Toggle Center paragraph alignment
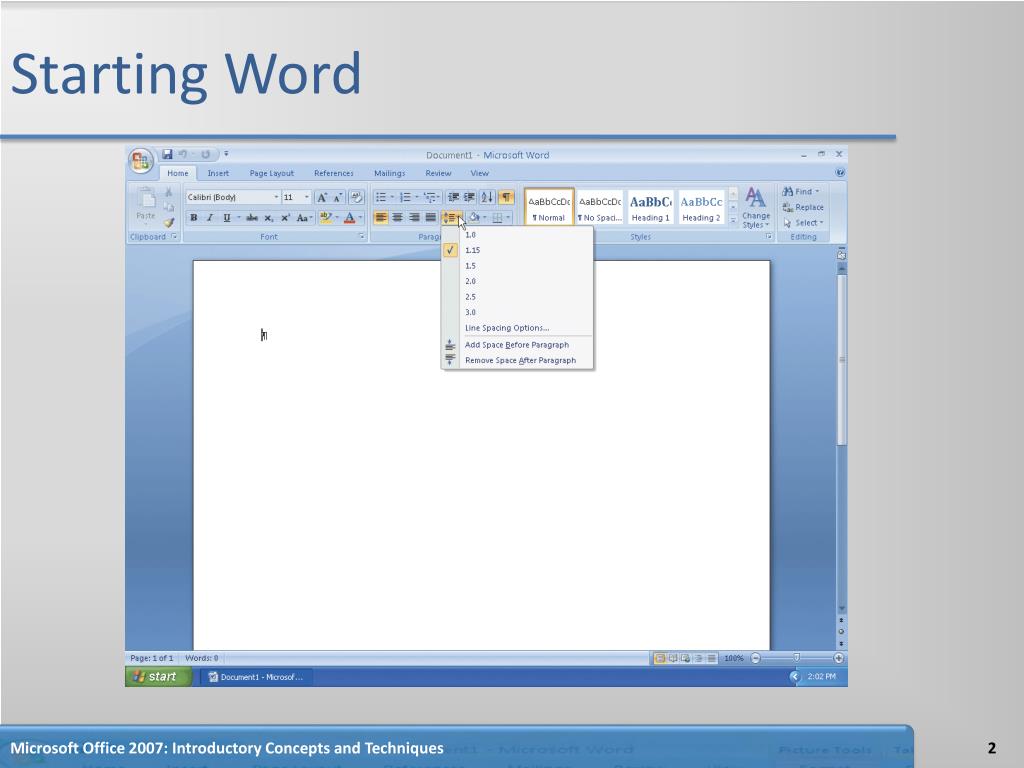This screenshot has height=768, width=1024. coord(397,217)
